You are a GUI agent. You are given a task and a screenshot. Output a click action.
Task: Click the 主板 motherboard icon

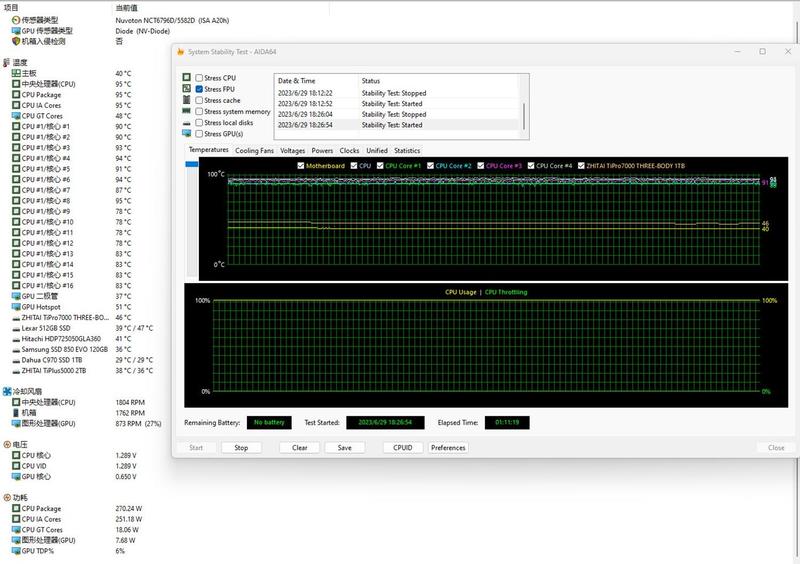click(16, 73)
